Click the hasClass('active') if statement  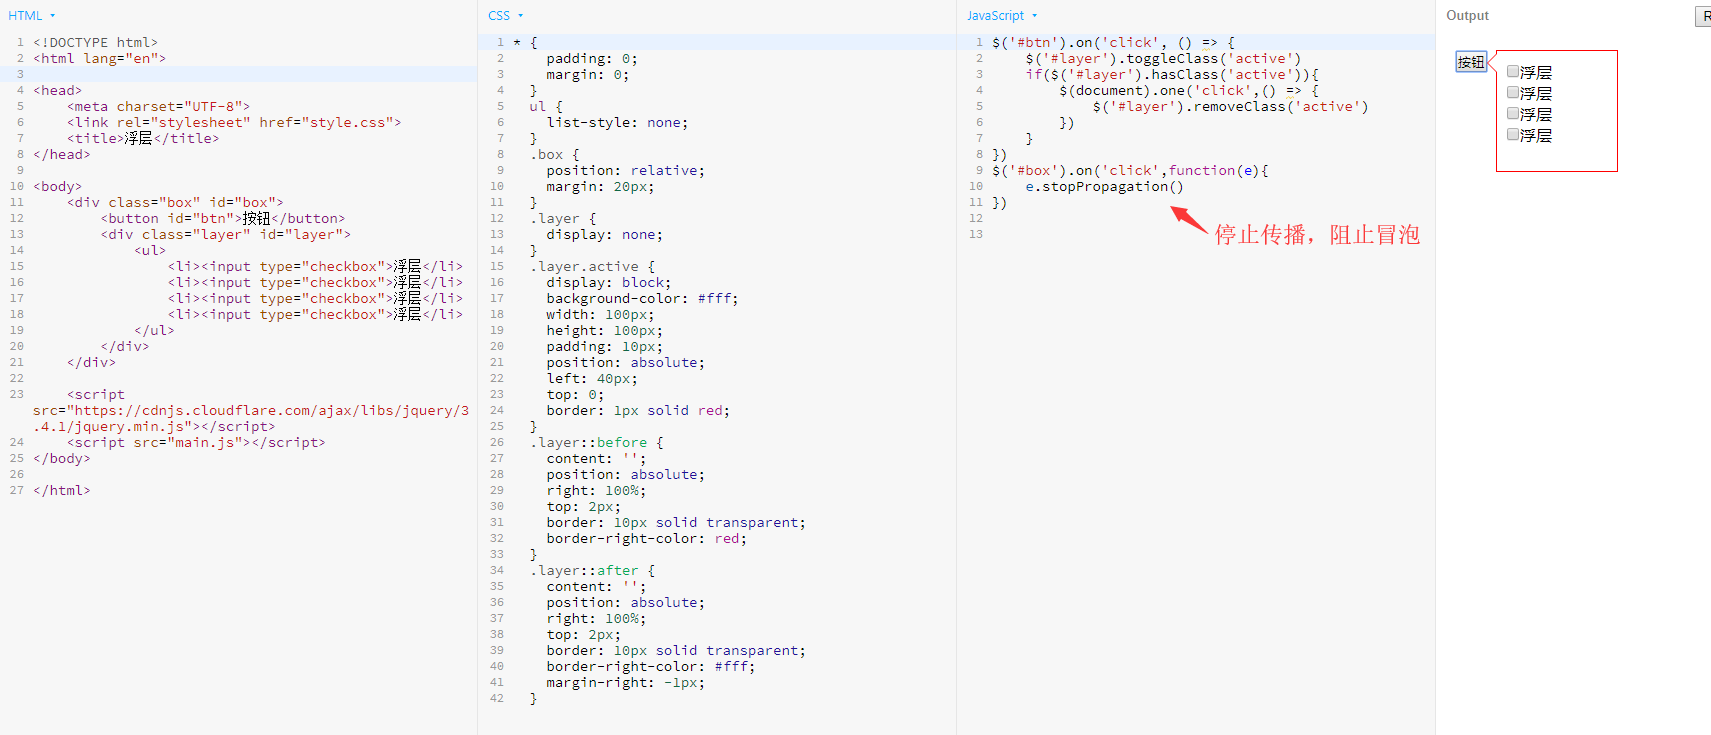pyautogui.click(x=1172, y=74)
